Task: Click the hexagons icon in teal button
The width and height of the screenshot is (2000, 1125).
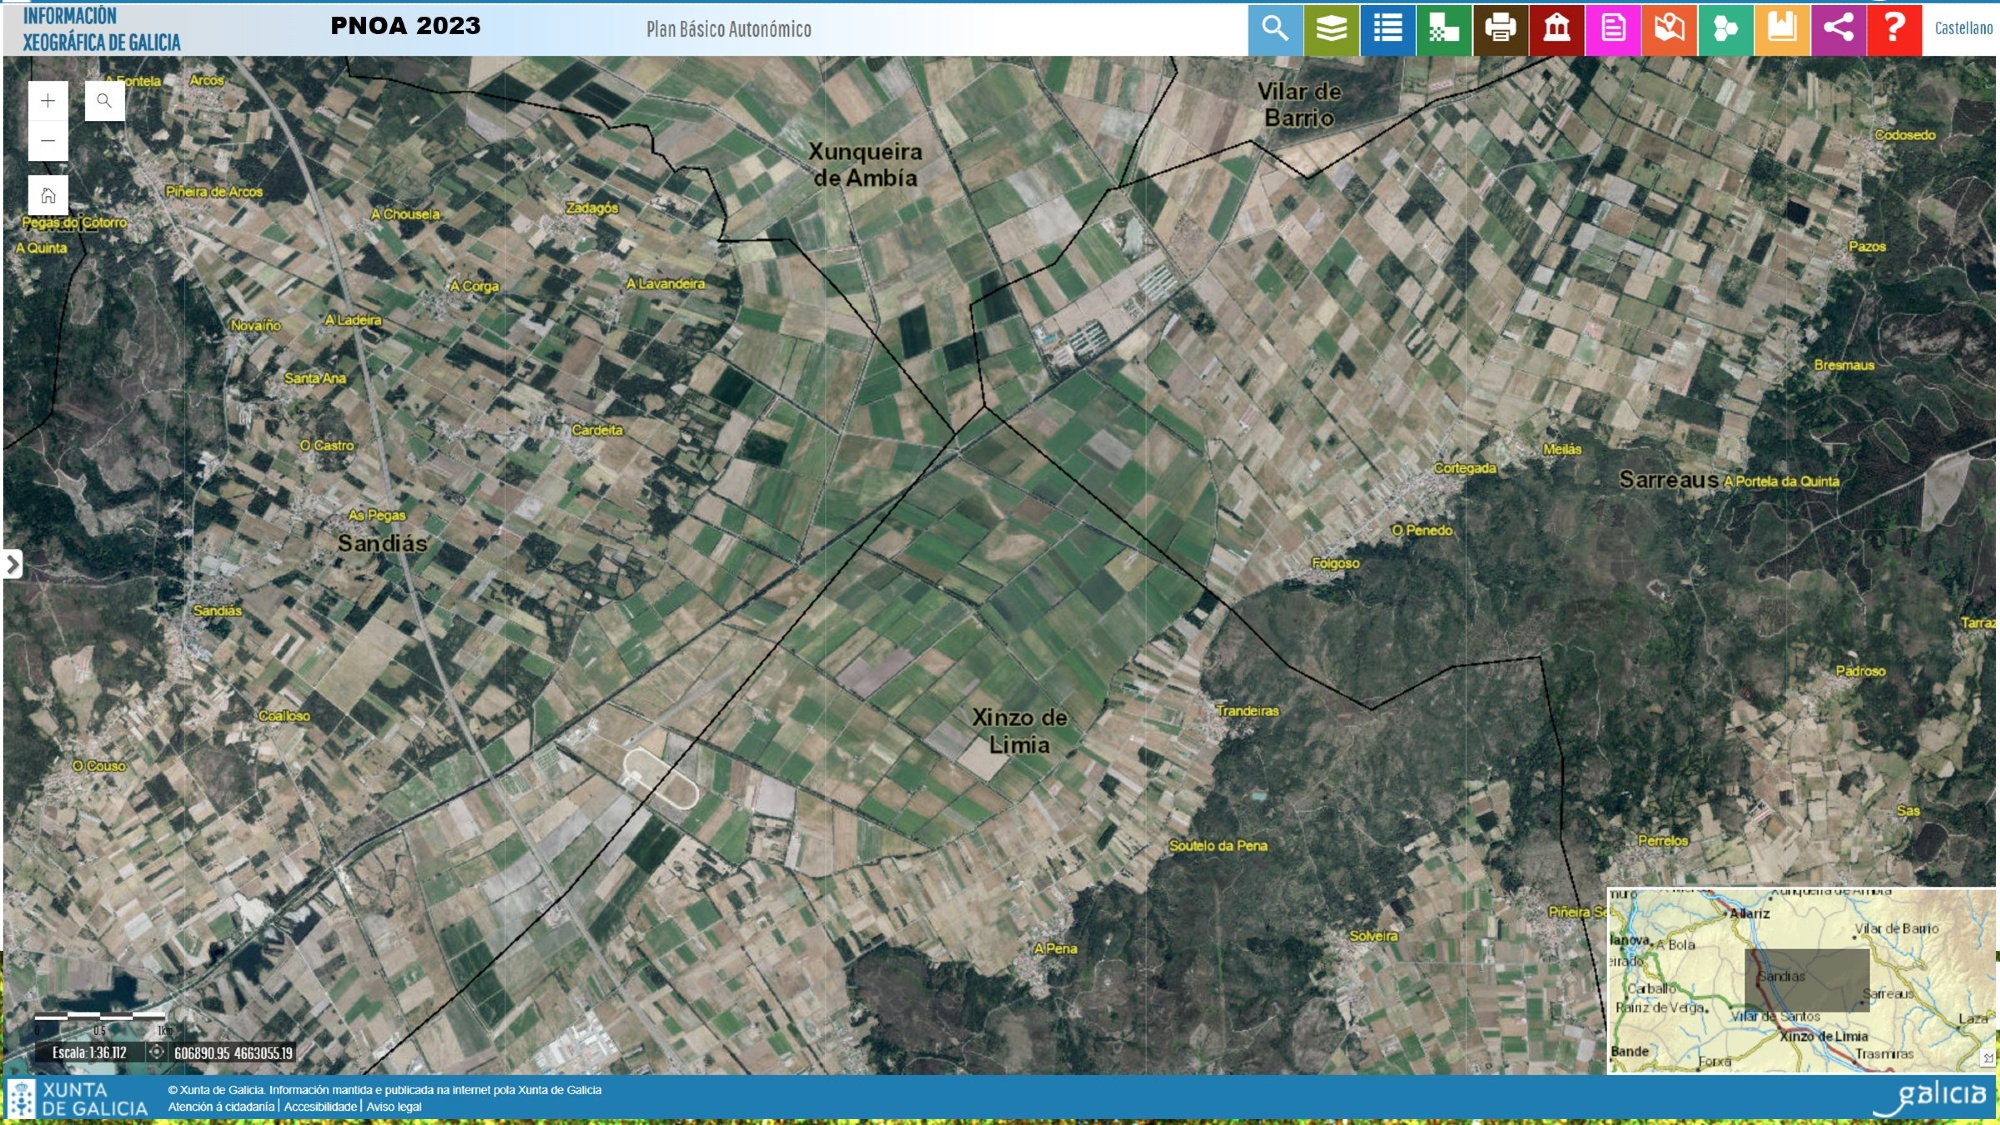Action: 1725,28
